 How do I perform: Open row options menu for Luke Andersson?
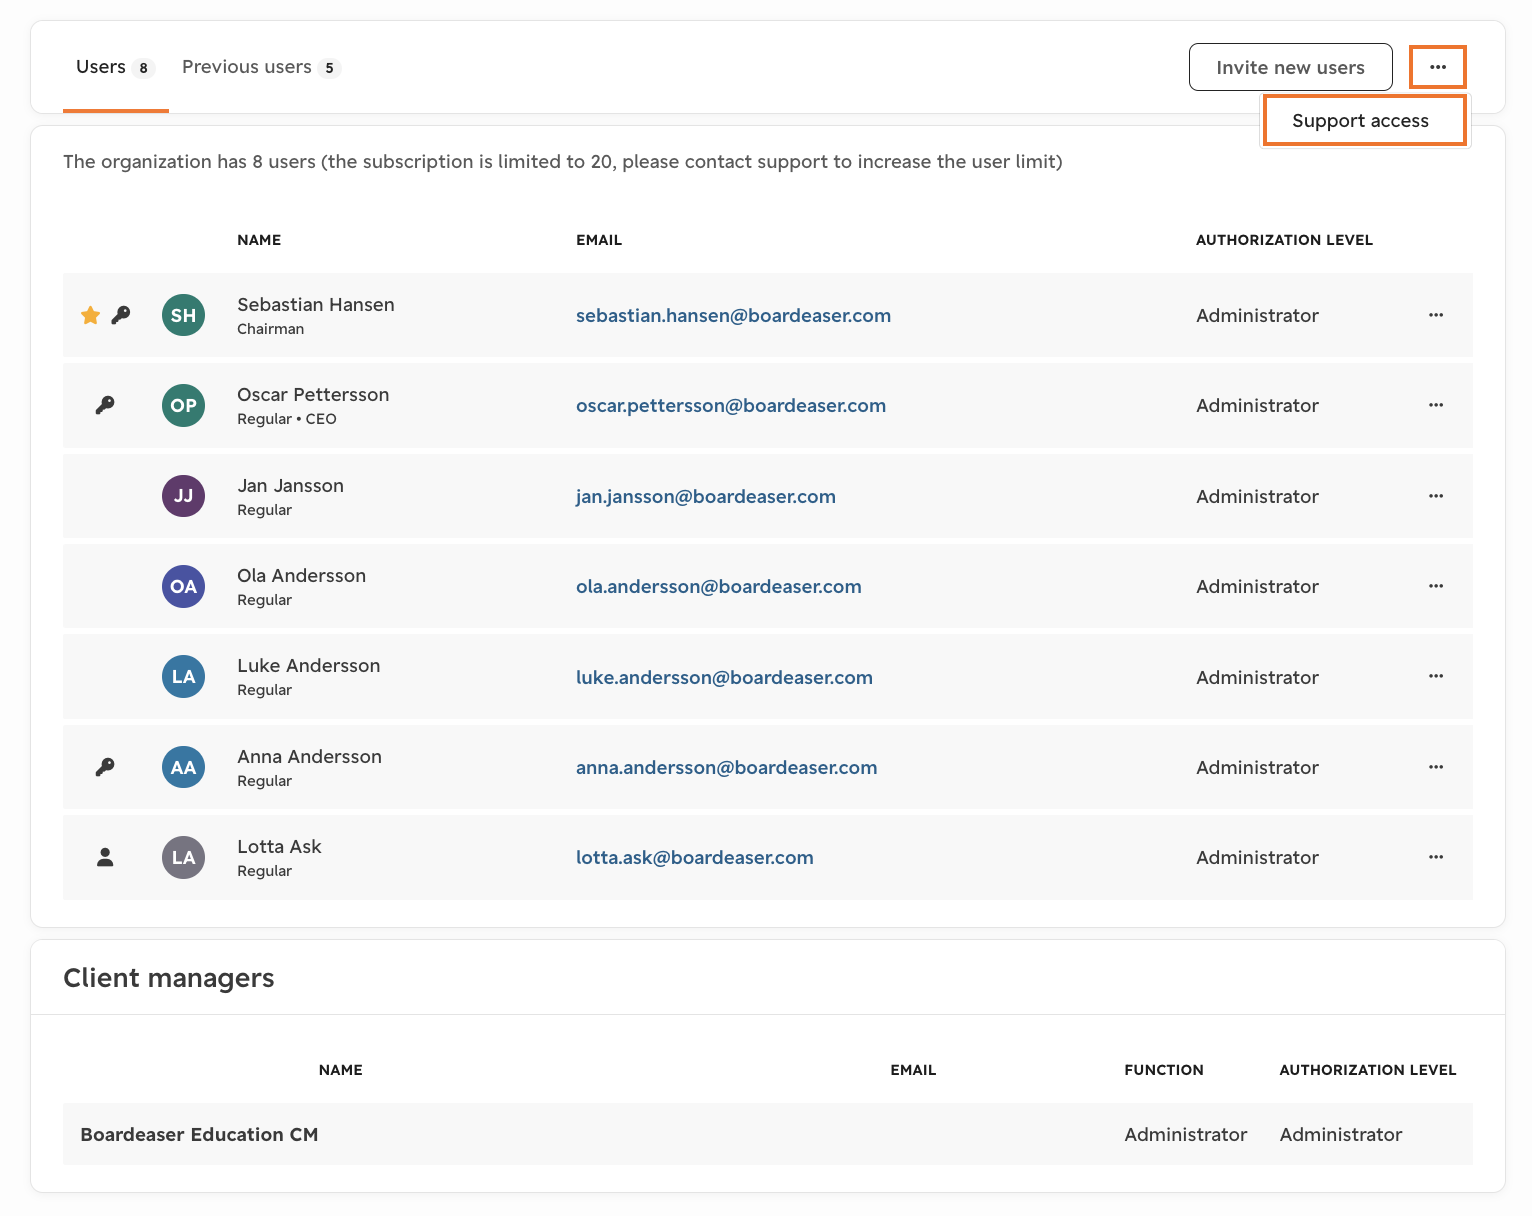click(x=1436, y=676)
